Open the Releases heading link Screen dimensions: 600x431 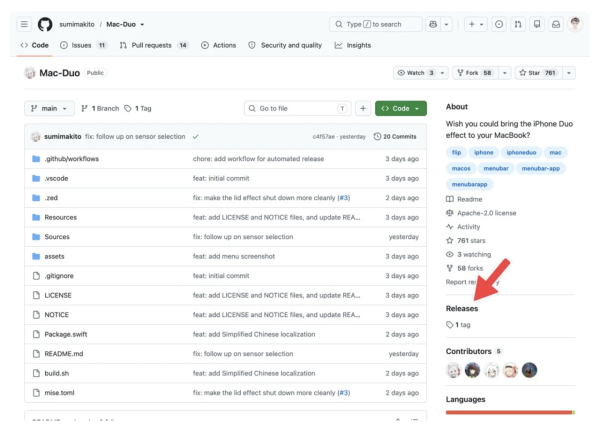coord(462,308)
